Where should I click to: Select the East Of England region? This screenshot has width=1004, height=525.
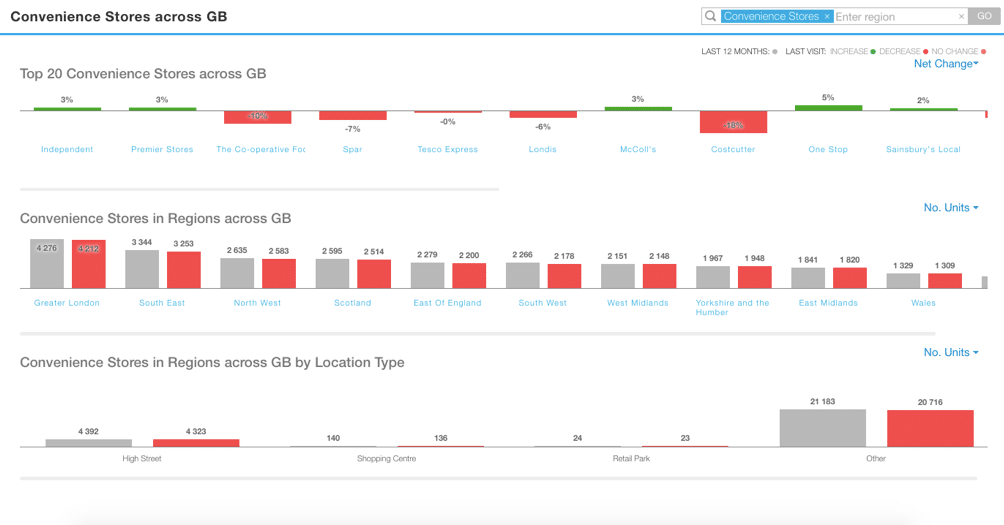coord(448,303)
